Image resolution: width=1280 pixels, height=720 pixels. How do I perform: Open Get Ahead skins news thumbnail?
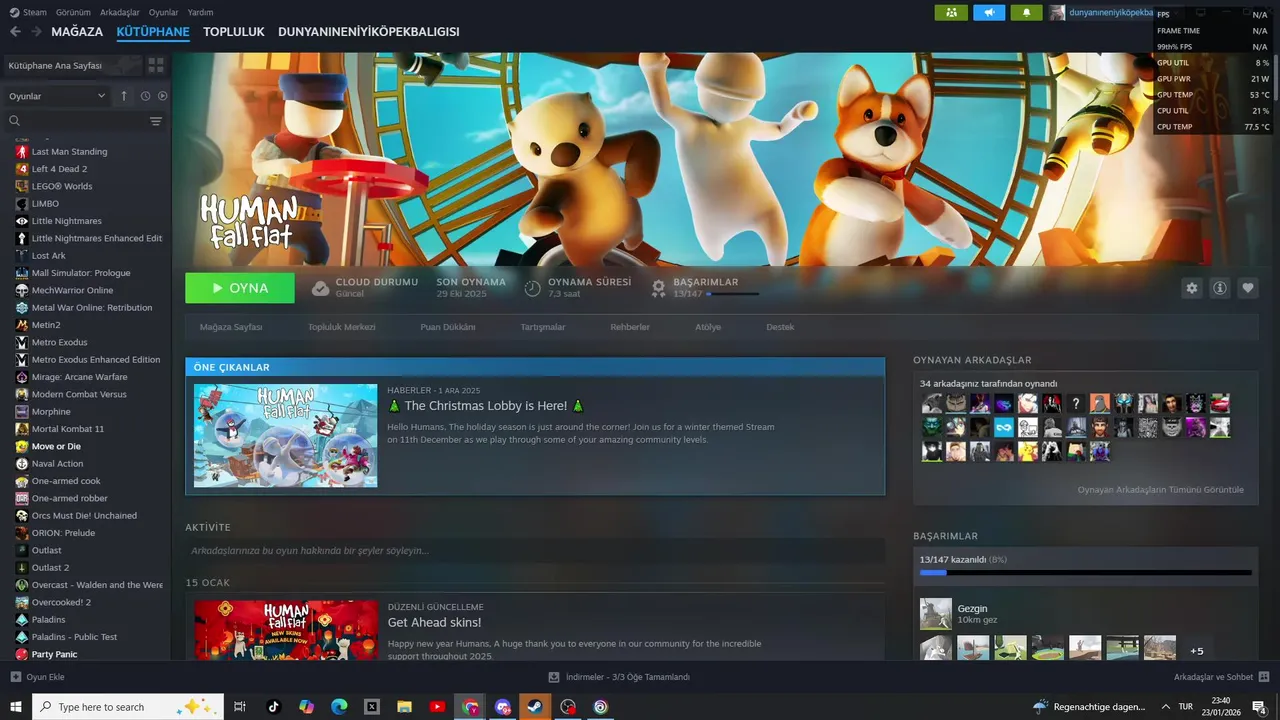click(286, 630)
